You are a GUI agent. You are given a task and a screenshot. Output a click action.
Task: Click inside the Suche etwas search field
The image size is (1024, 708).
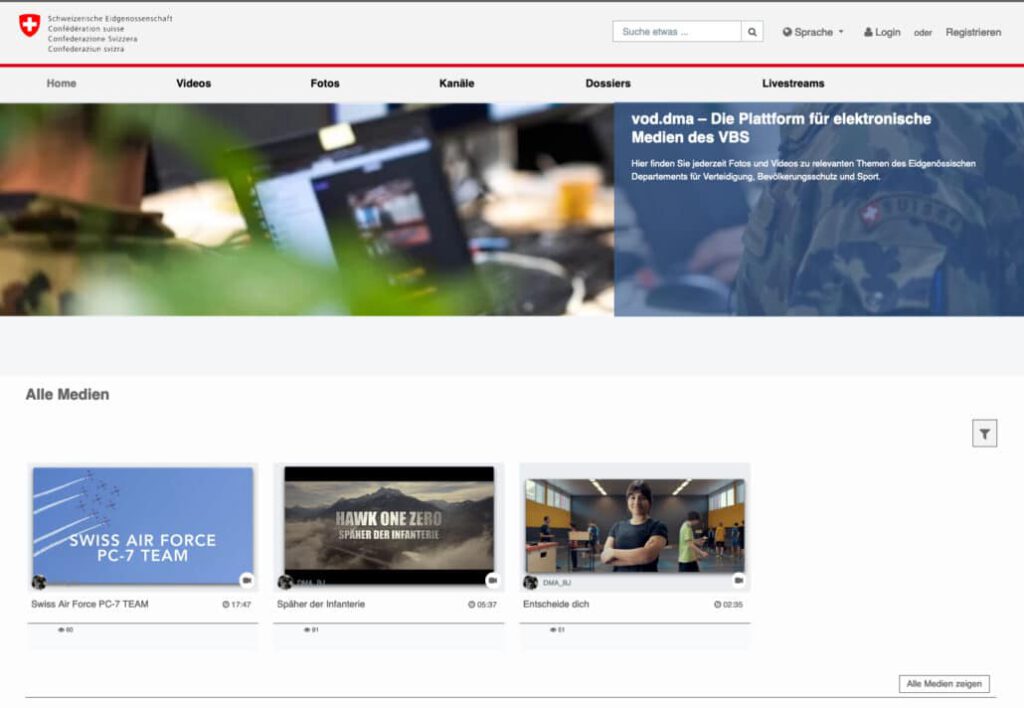[x=670, y=31]
